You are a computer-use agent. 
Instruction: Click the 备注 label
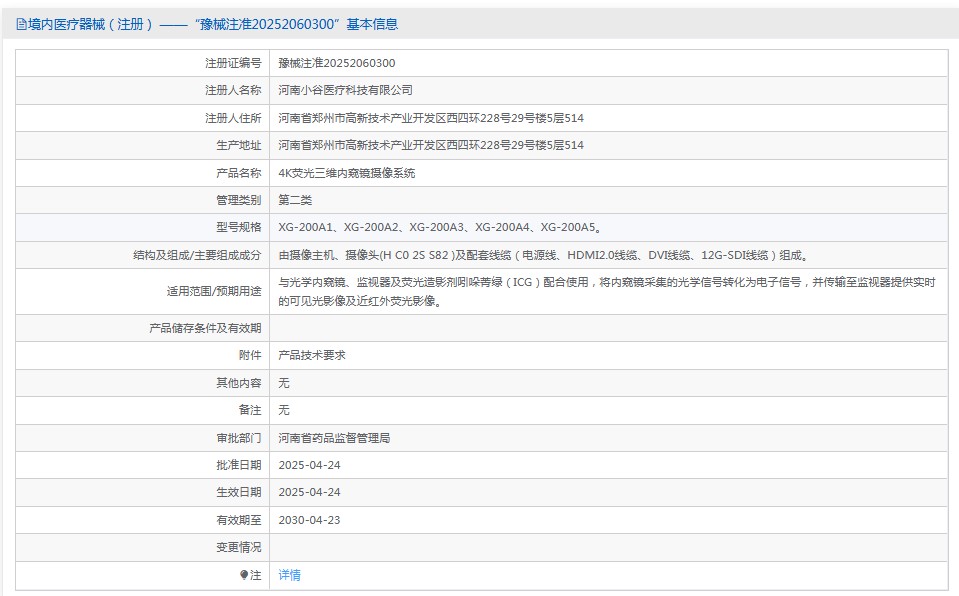pyautogui.click(x=250, y=410)
